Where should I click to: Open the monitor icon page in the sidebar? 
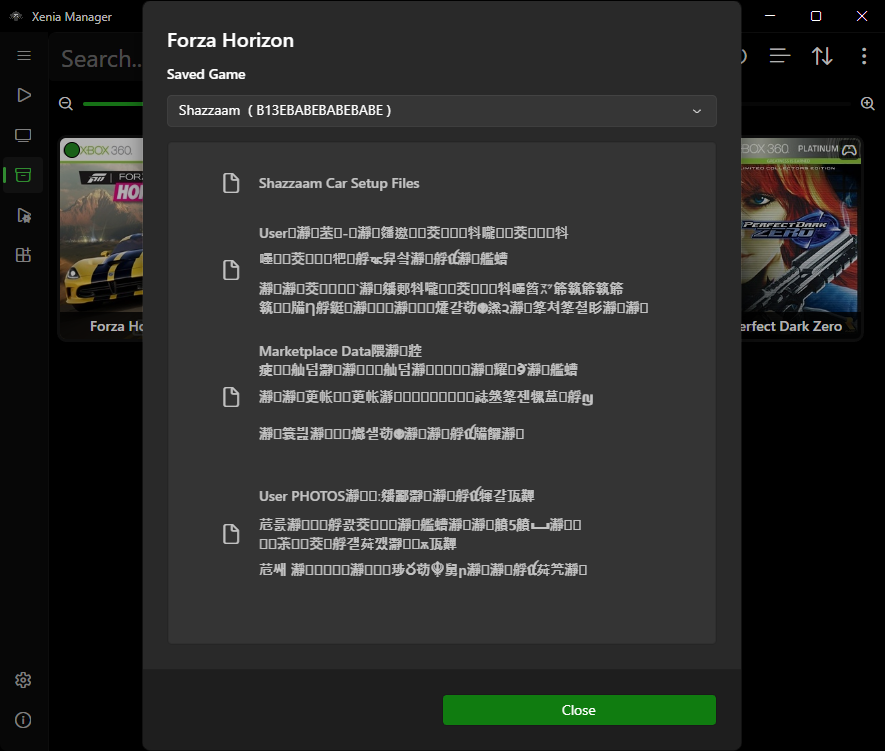coord(24,135)
